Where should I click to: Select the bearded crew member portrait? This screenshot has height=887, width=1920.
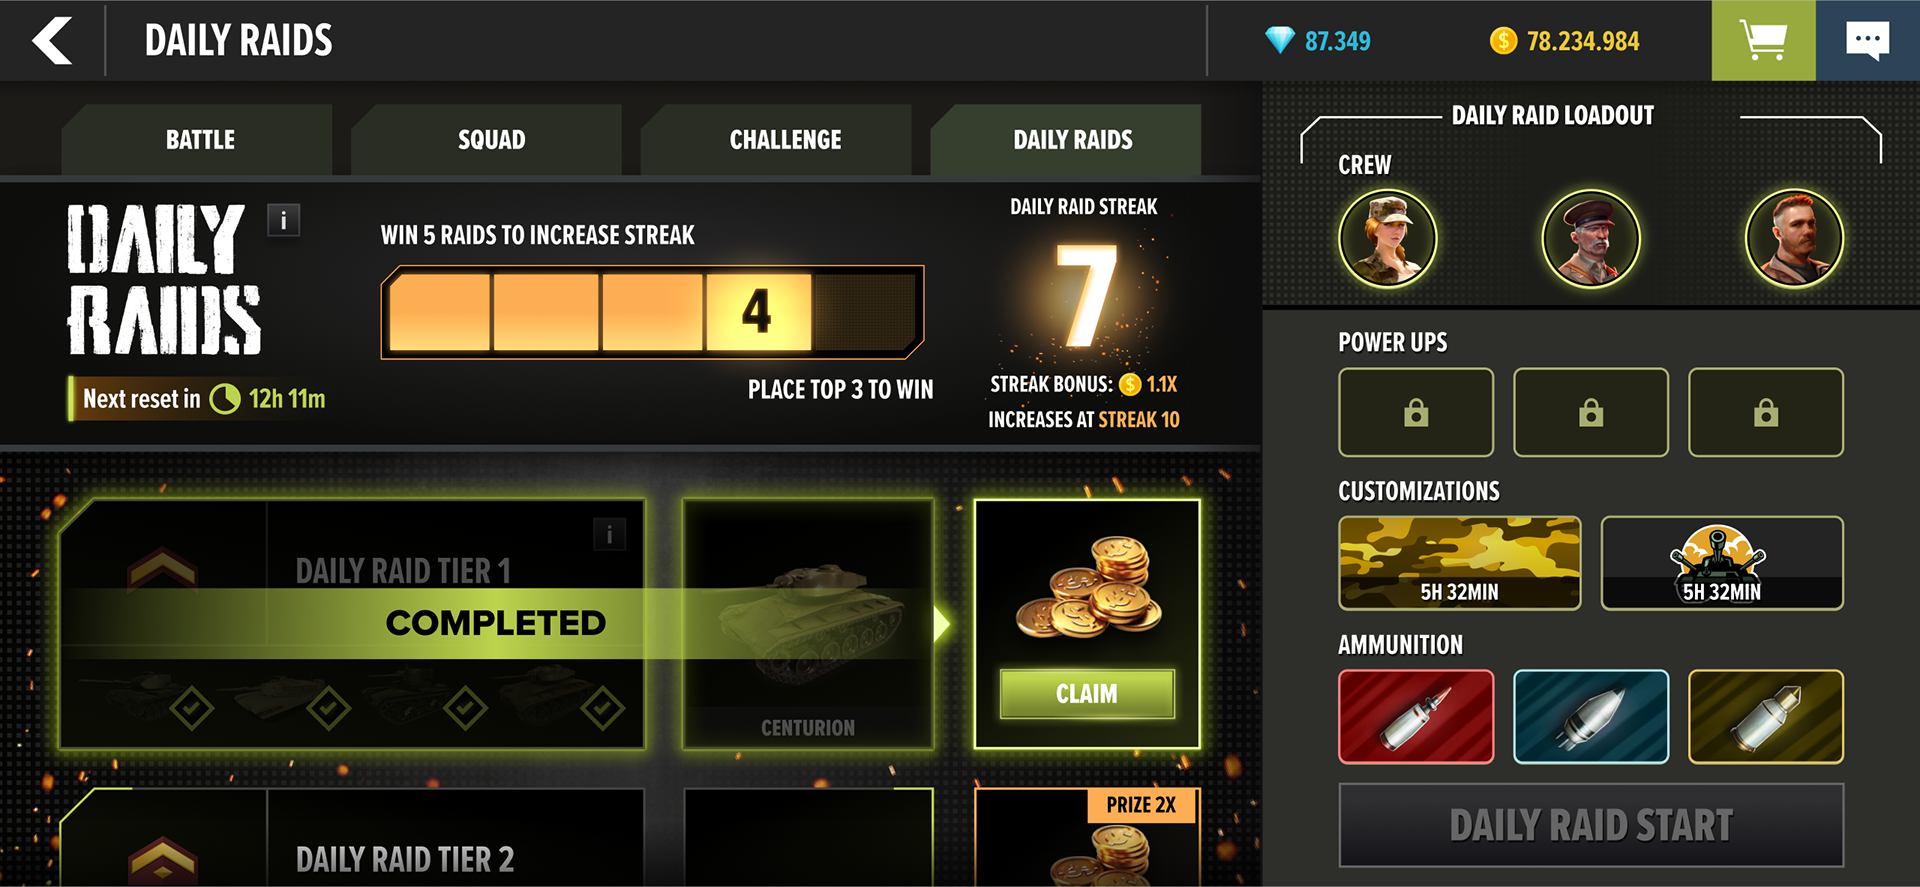(1794, 238)
